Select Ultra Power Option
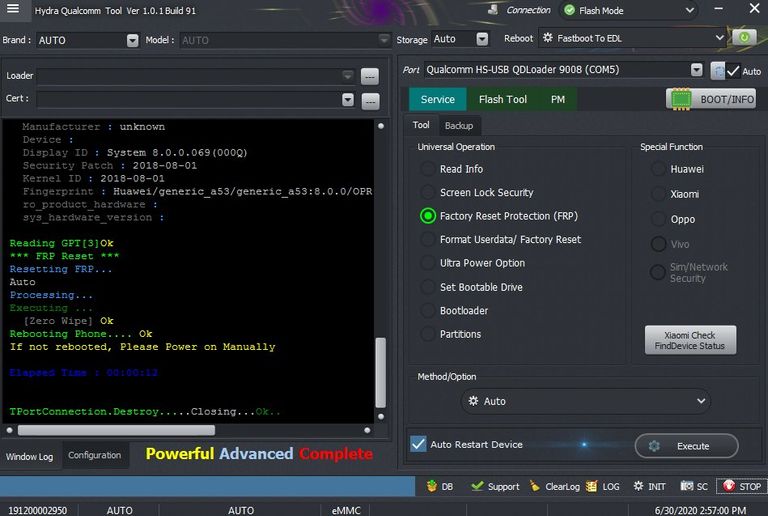 [428, 263]
